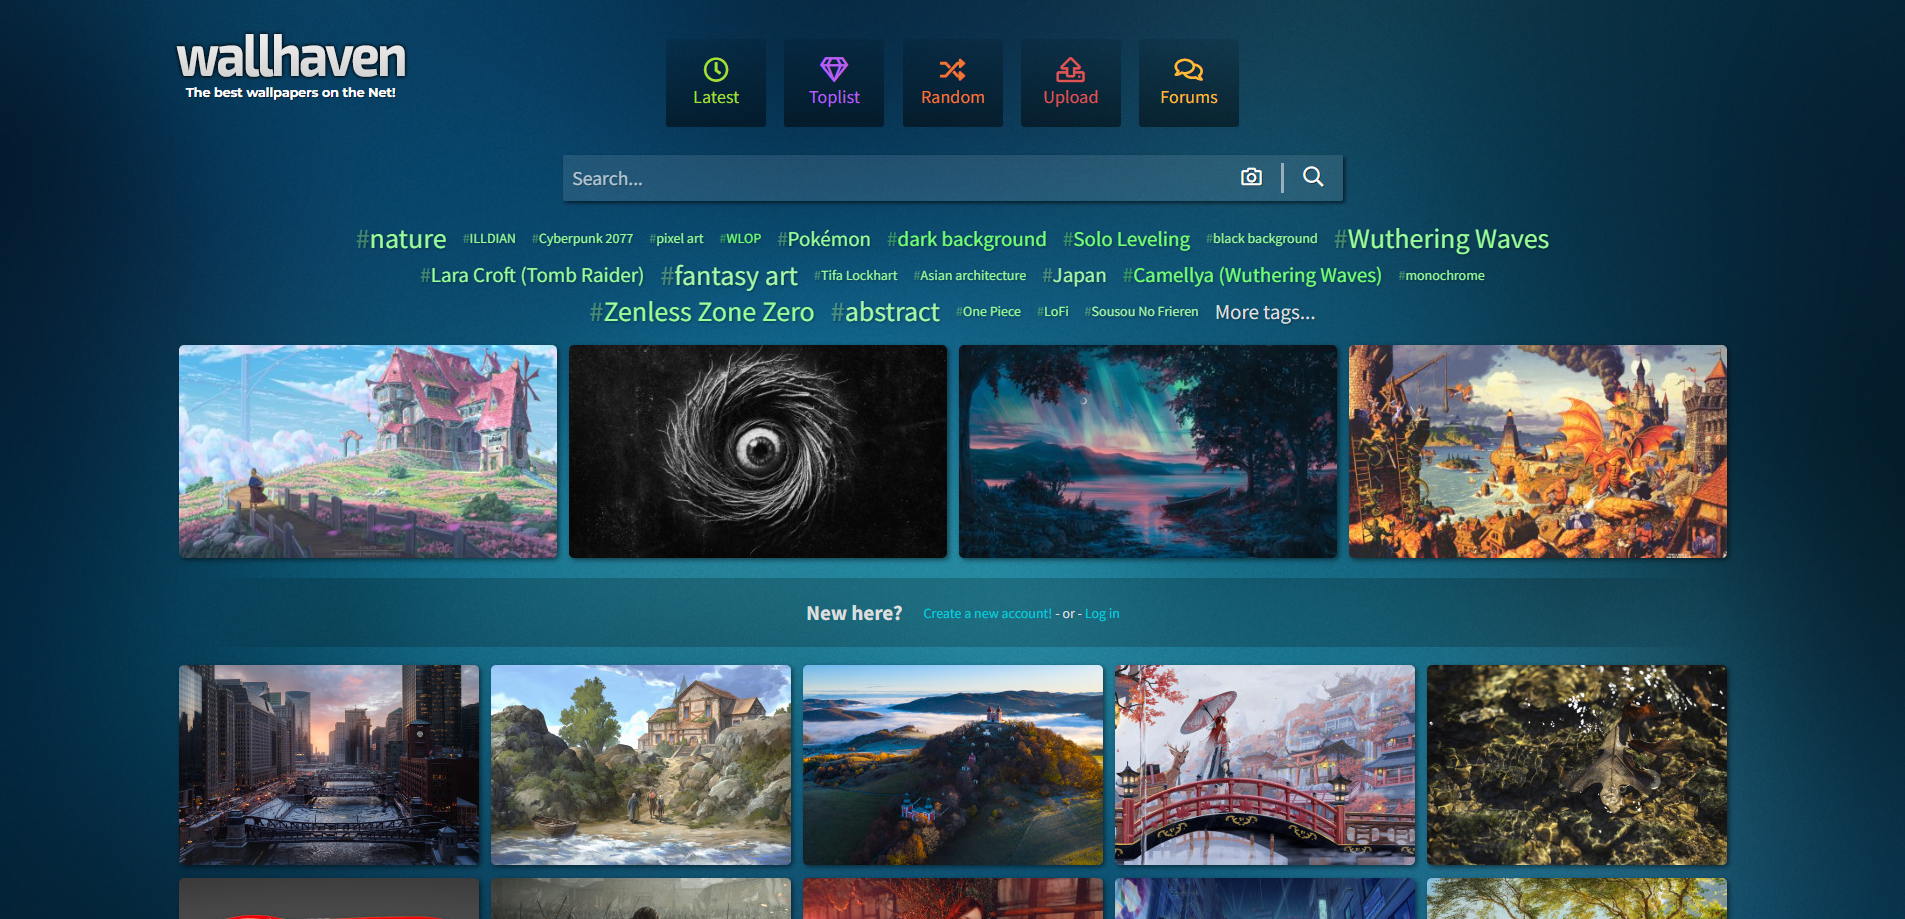The height and width of the screenshot is (919, 1905).
Task: Open the #abstract tag
Action: (x=885, y=312)
